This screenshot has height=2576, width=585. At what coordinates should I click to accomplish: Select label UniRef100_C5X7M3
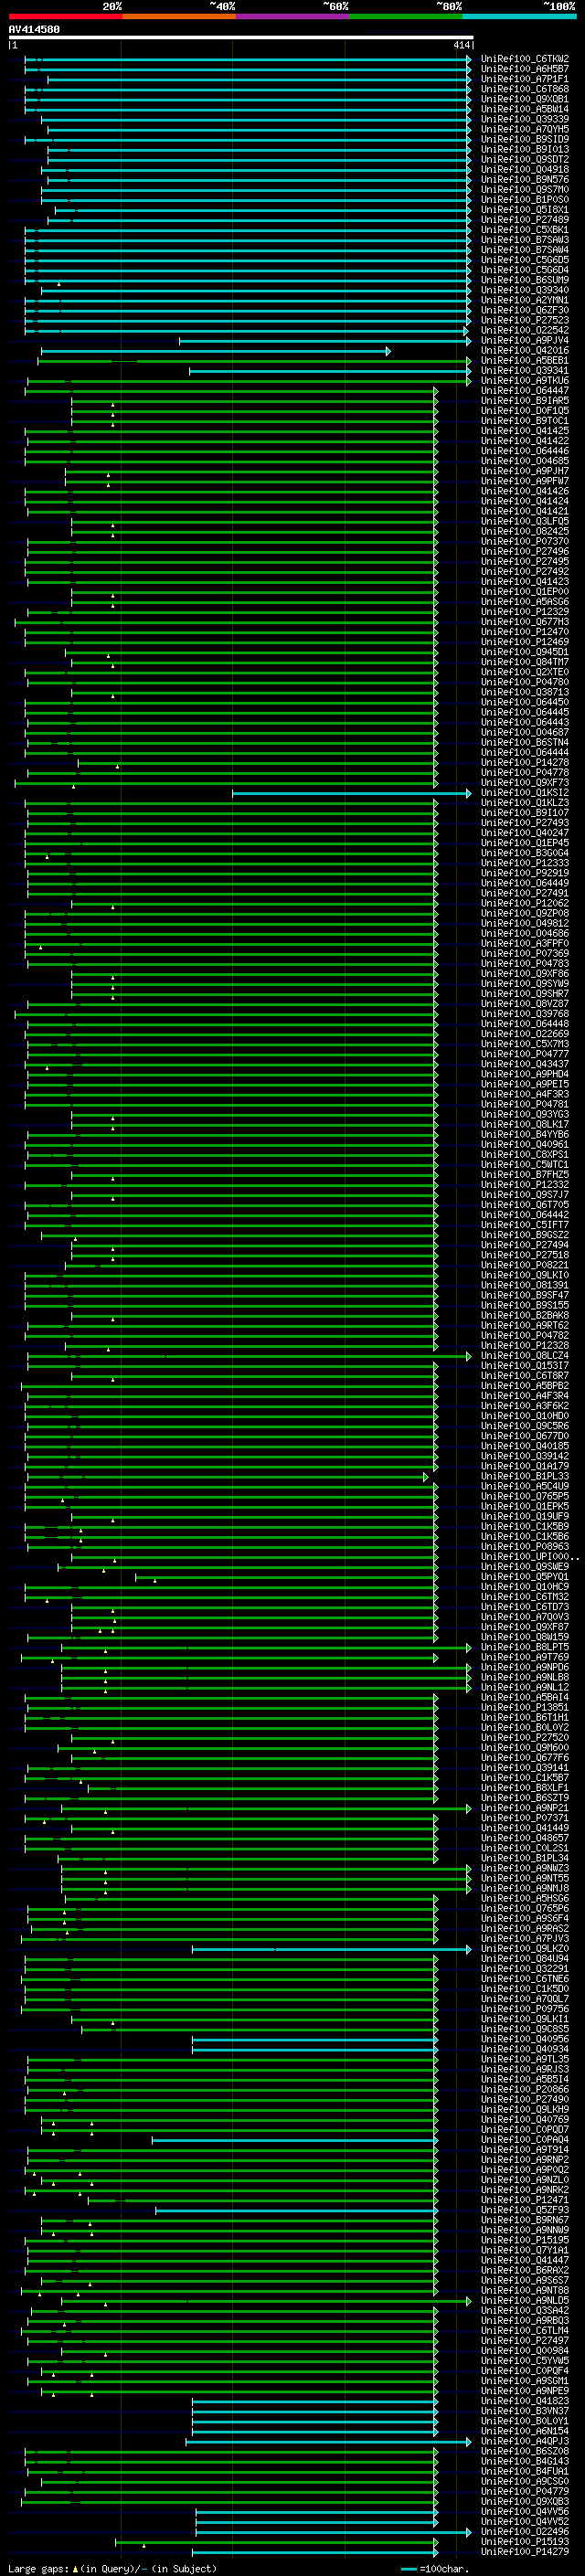(x=525, y=1043)
